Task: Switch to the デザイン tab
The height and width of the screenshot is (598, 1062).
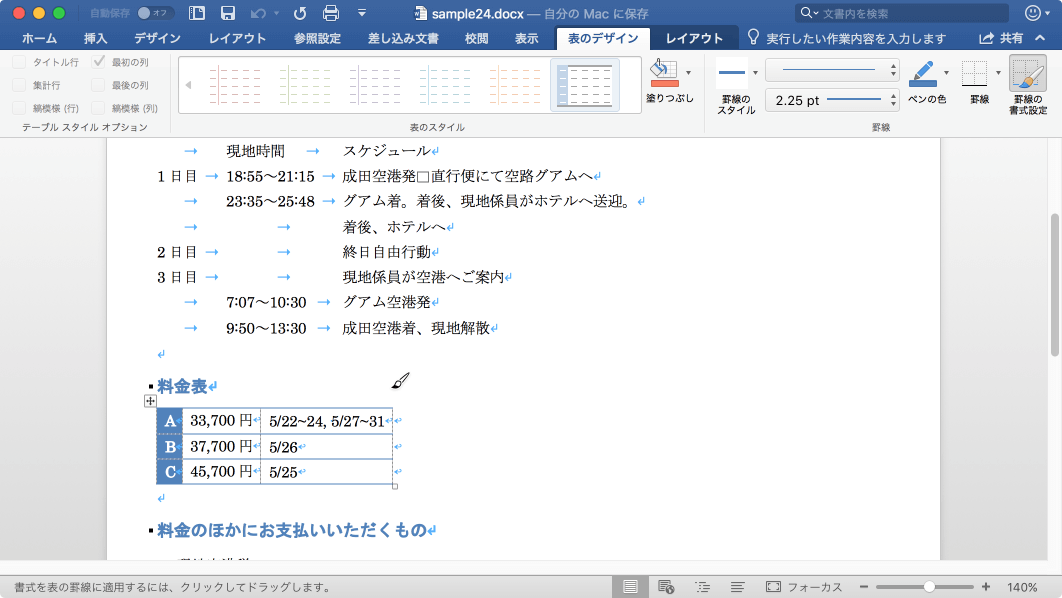Action: point(157,39)
